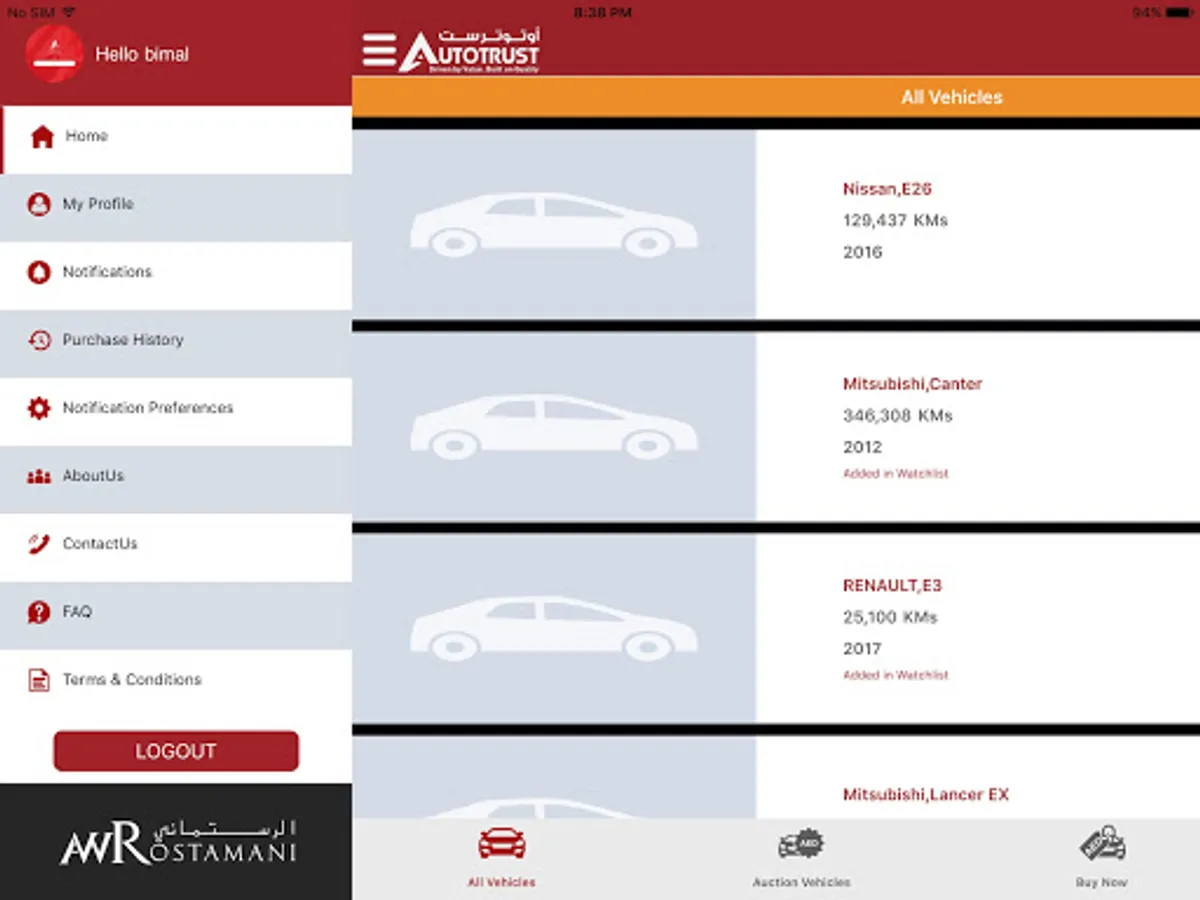
Task: Open AboutUs menu item
Action: point(176,479)
